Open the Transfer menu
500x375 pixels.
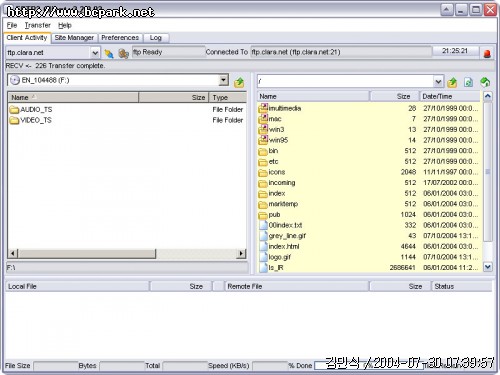pos(38,25)
